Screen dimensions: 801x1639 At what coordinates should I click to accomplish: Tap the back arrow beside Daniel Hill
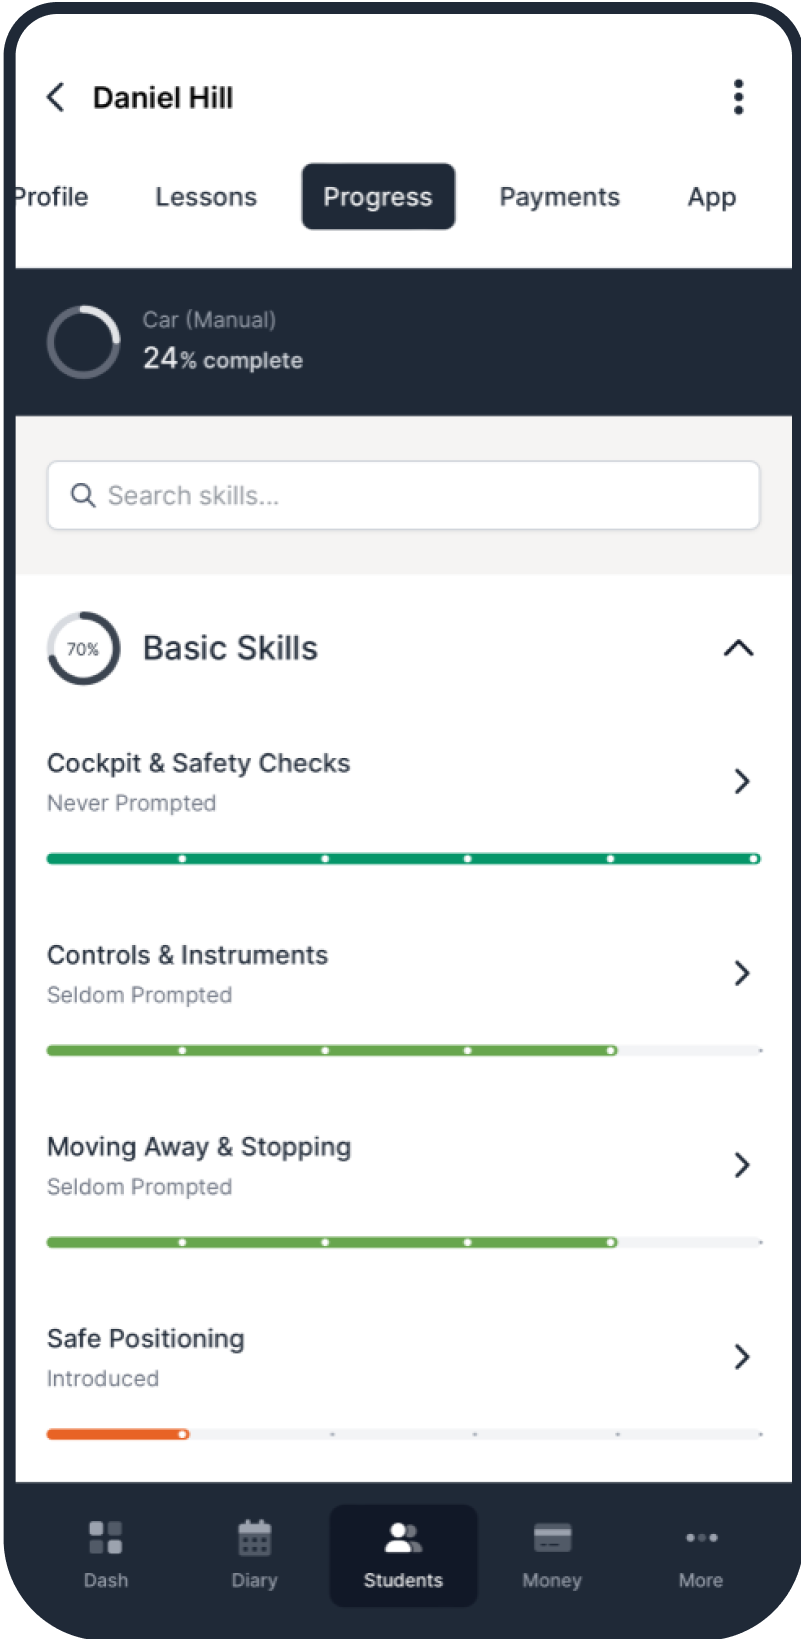click(x=56, y=97)
